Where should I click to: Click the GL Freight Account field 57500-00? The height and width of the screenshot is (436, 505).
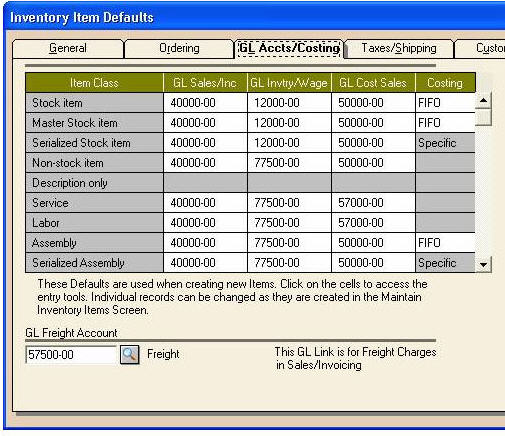click(71, 355)
